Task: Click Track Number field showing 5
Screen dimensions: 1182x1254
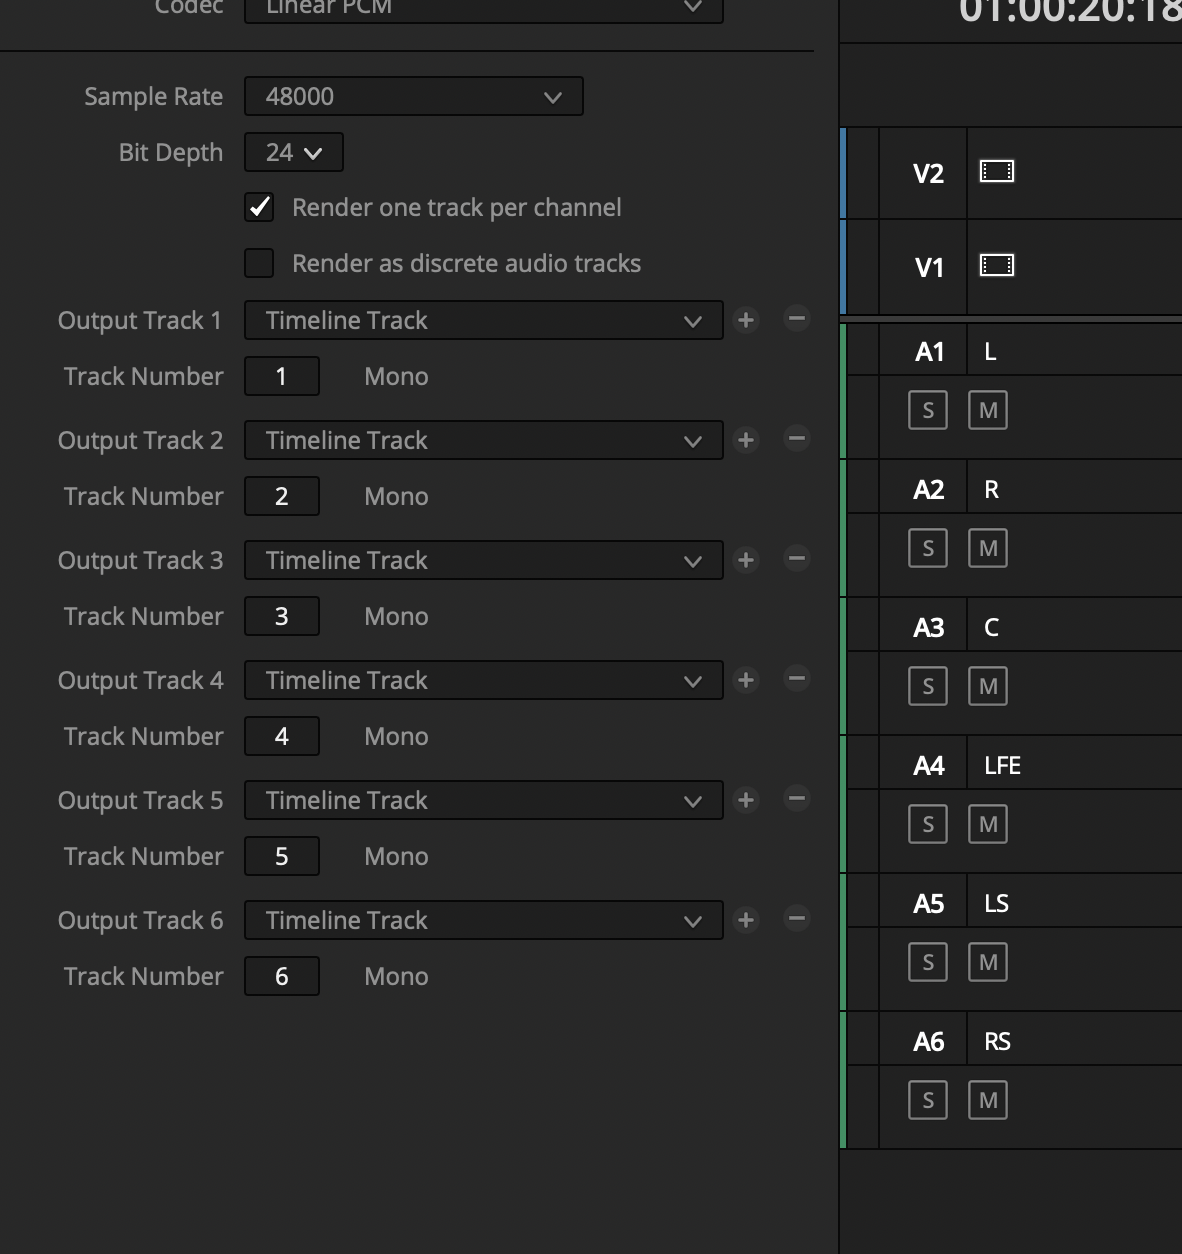Action: 282,856
